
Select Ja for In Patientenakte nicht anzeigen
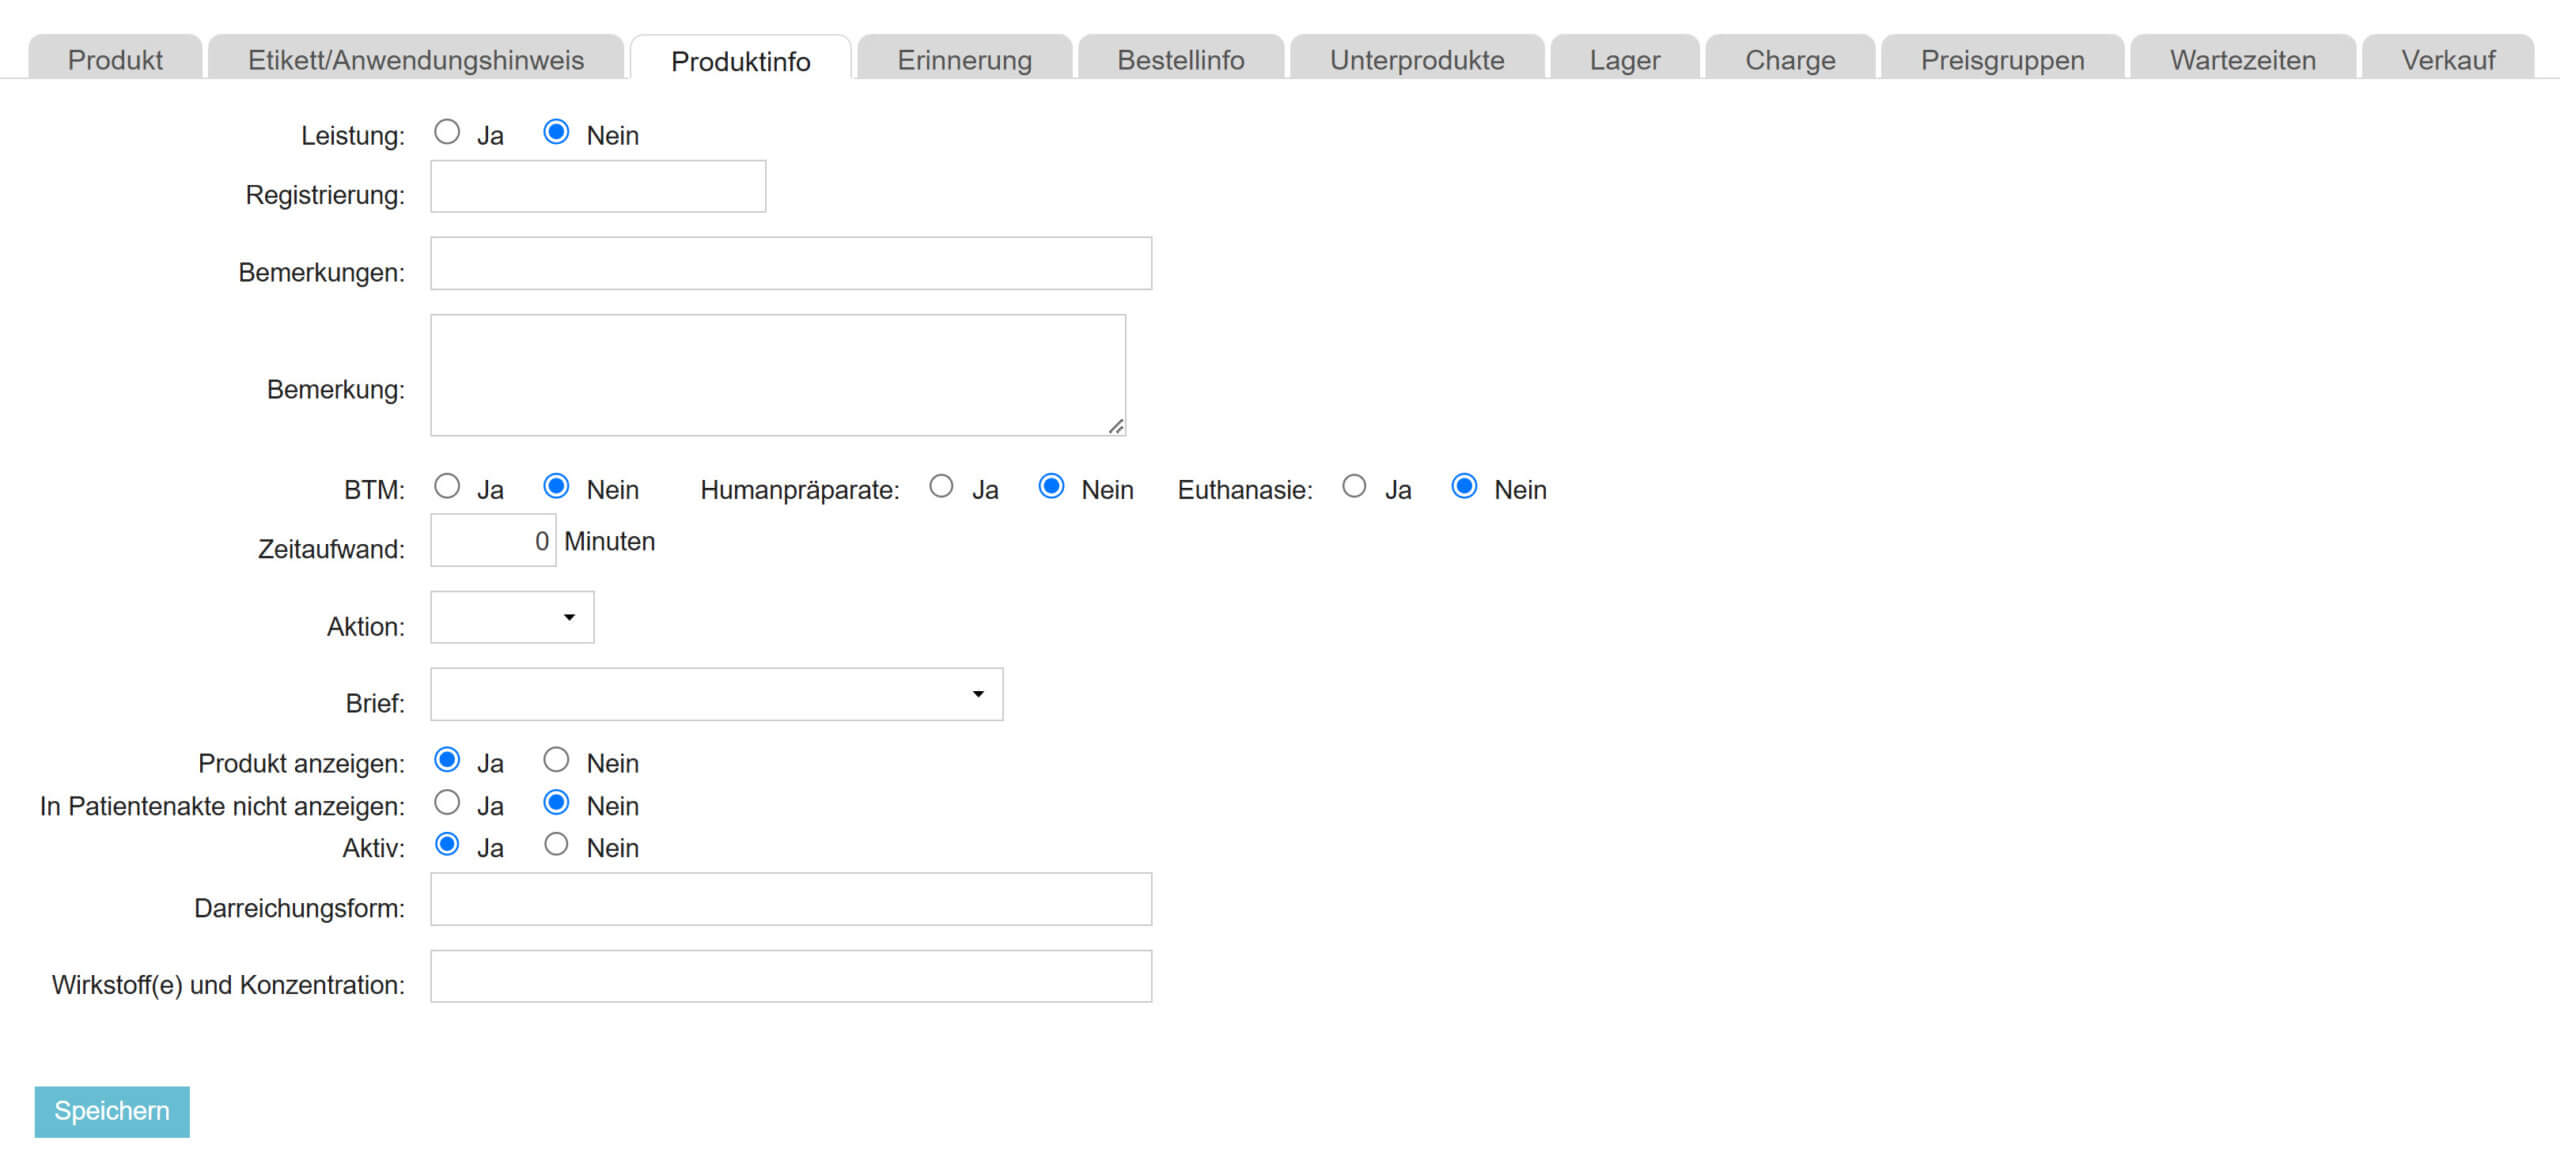447,803
